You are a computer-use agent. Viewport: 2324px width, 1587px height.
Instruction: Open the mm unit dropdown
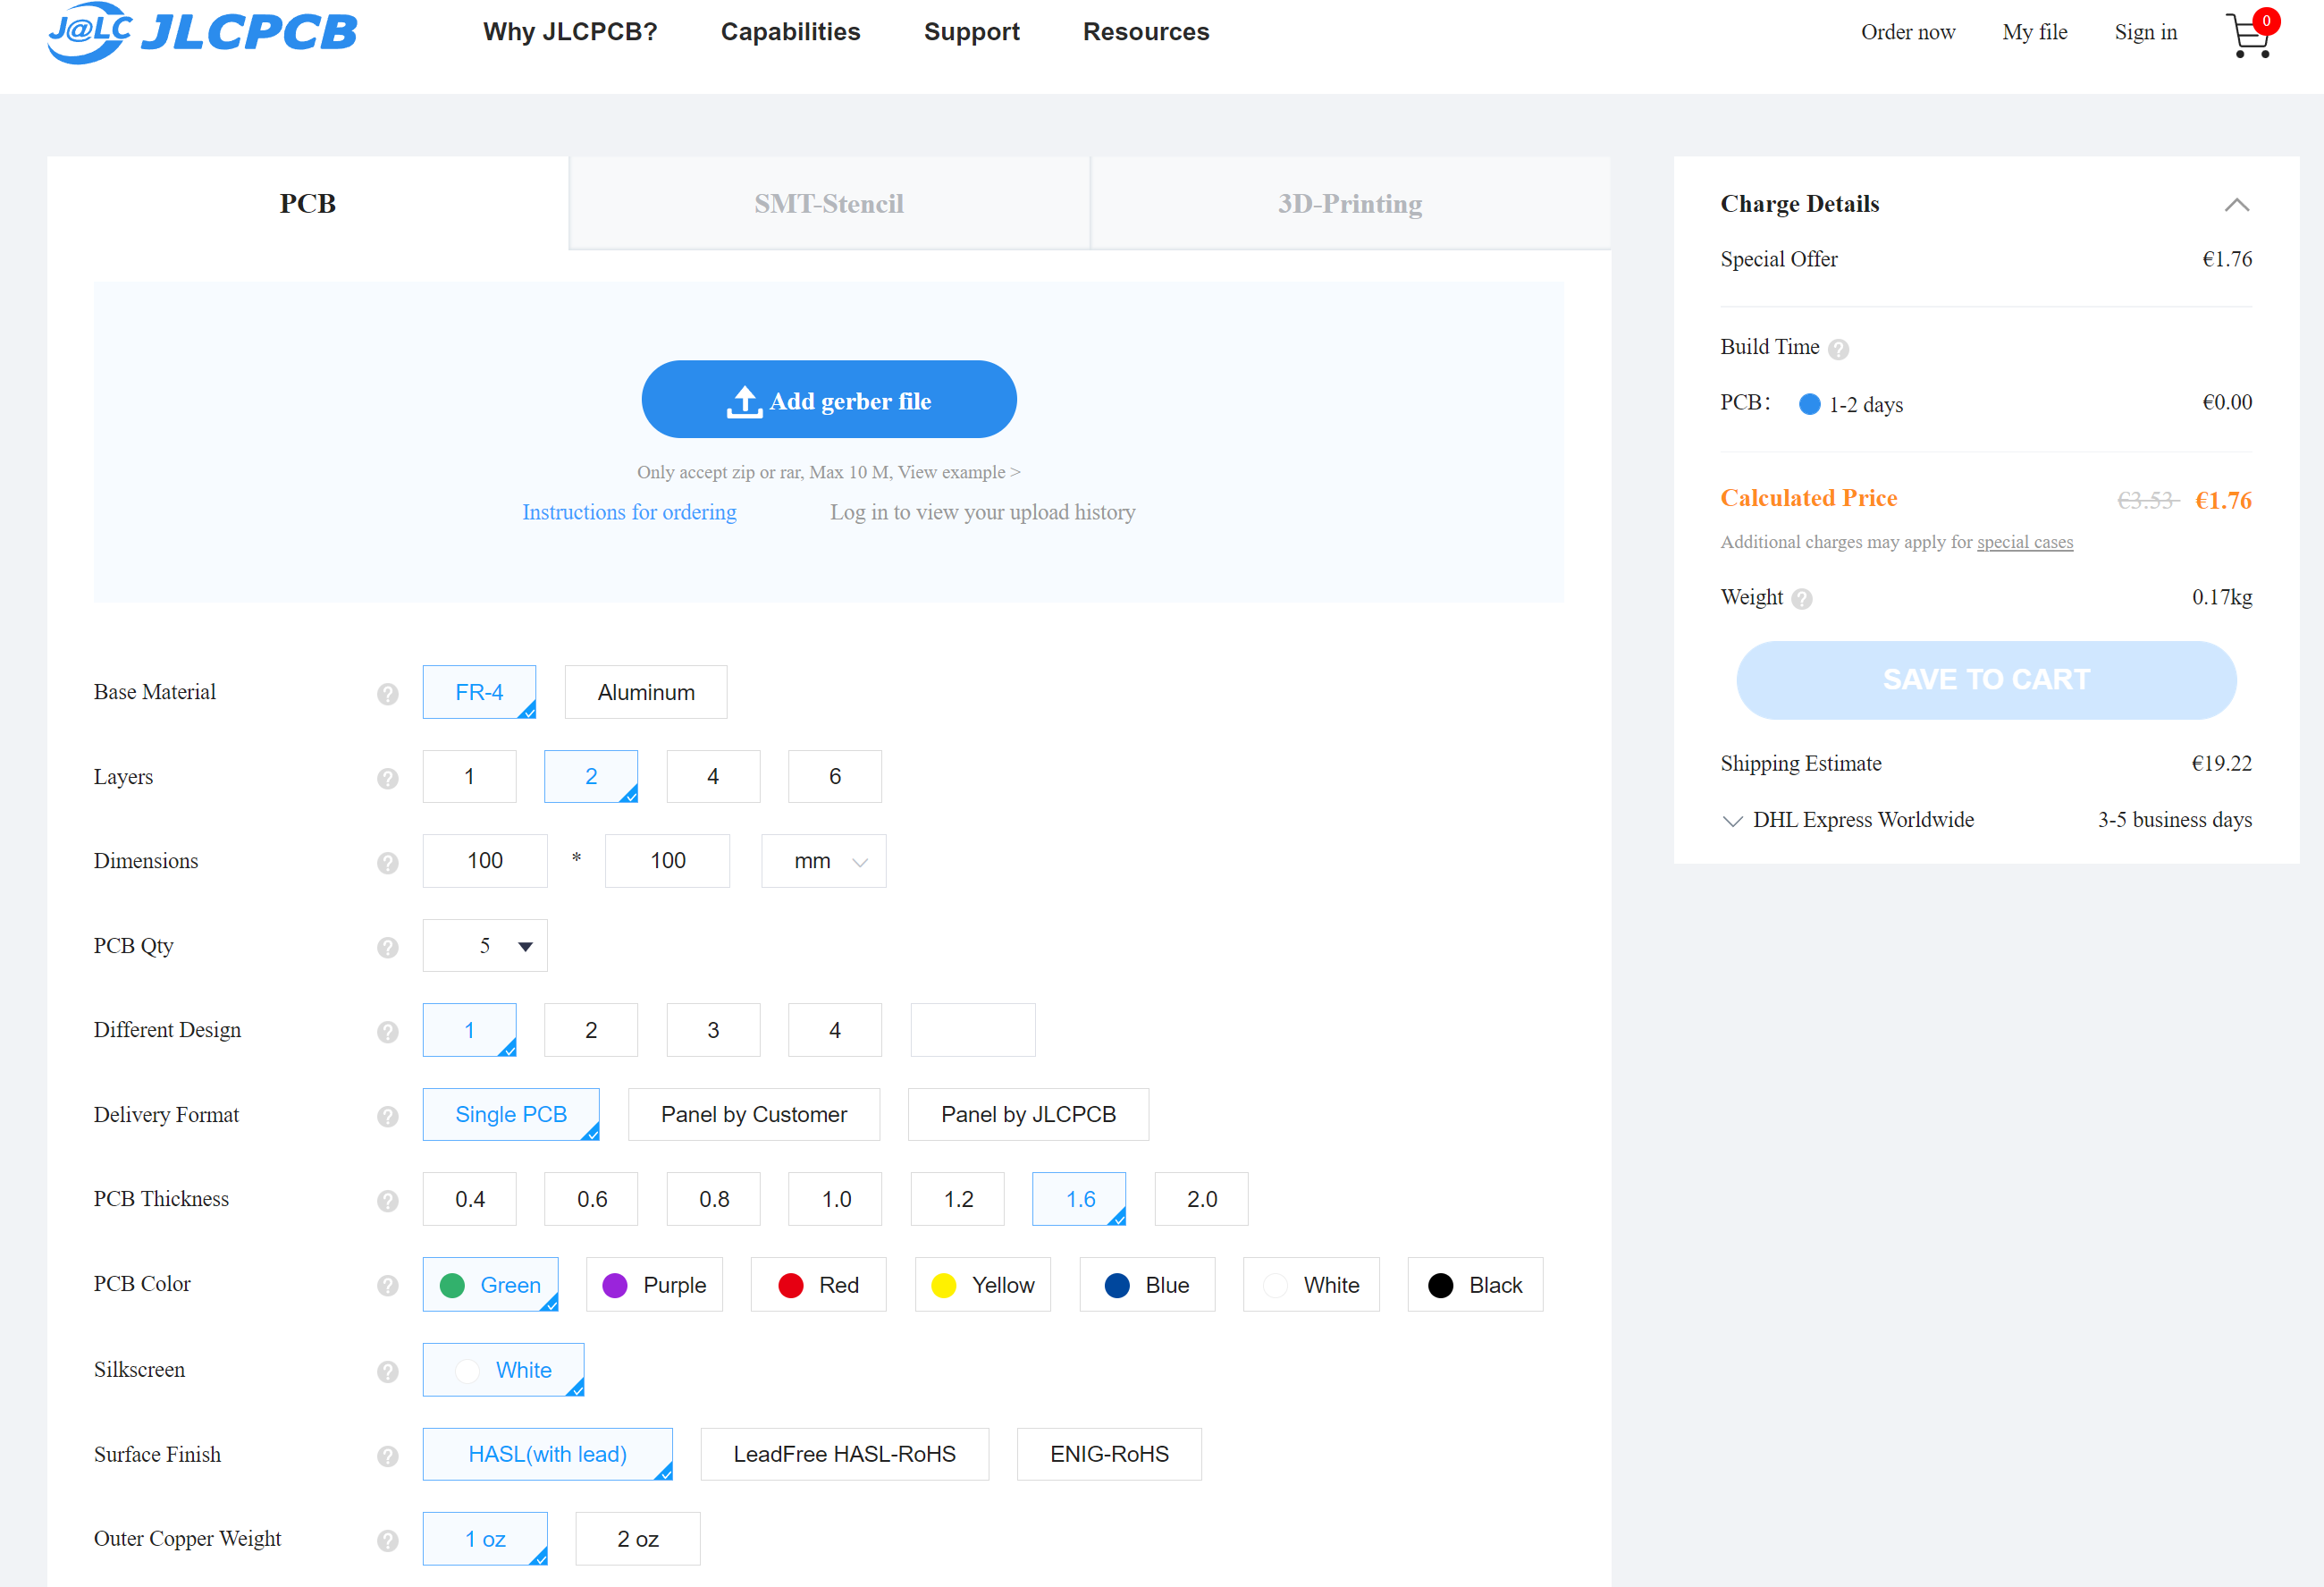[x=823, y=861]
